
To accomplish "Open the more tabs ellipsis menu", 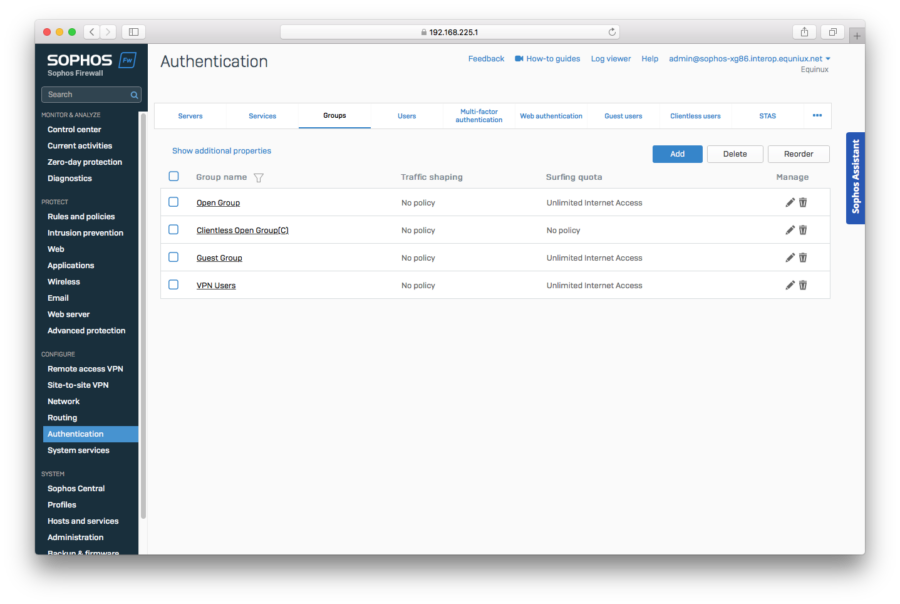I will 817,116.
